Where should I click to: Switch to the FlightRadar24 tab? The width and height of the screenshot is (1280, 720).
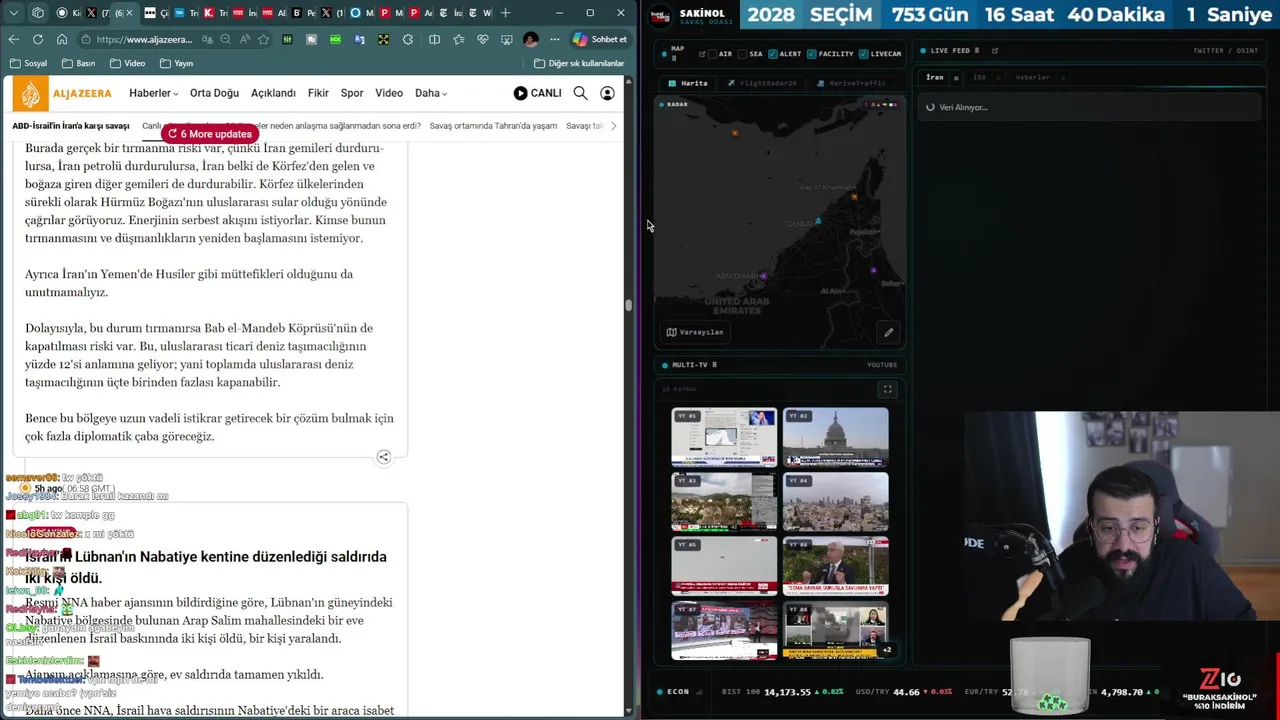(762, 83)
